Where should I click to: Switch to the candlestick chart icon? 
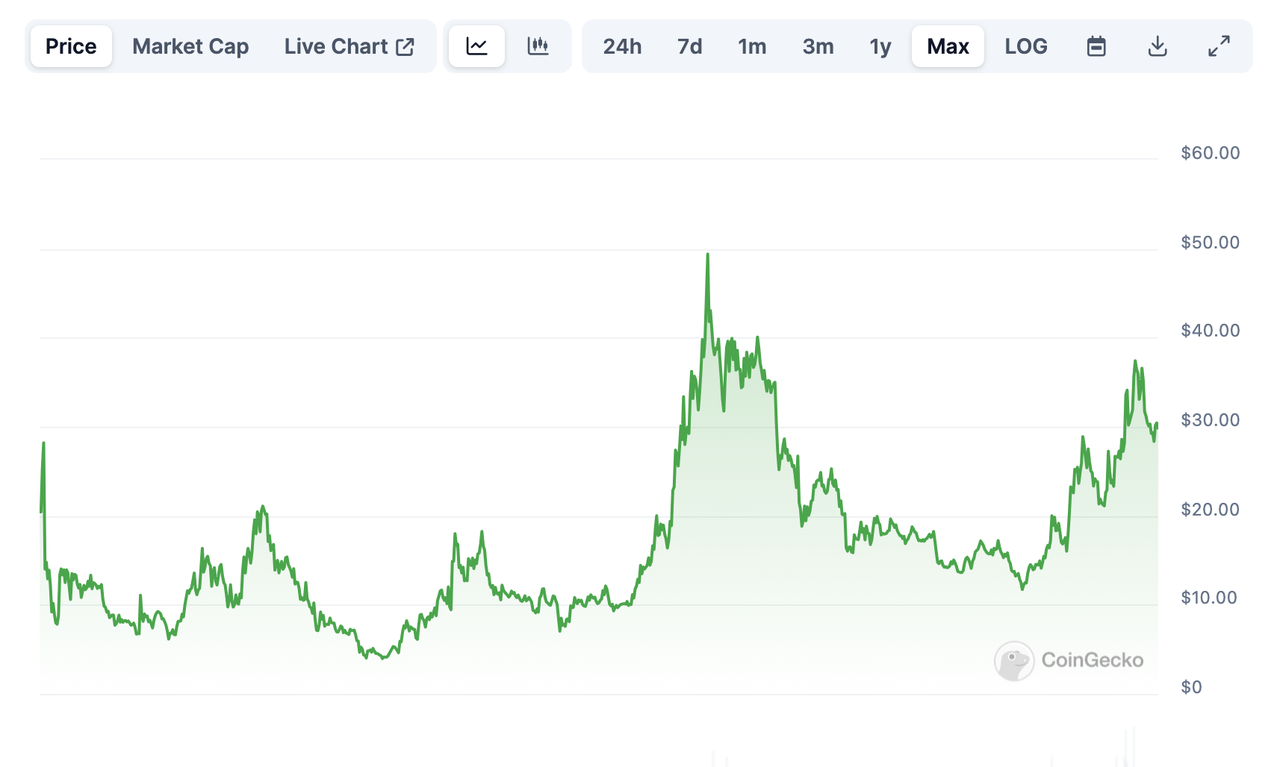click(538, 45)
